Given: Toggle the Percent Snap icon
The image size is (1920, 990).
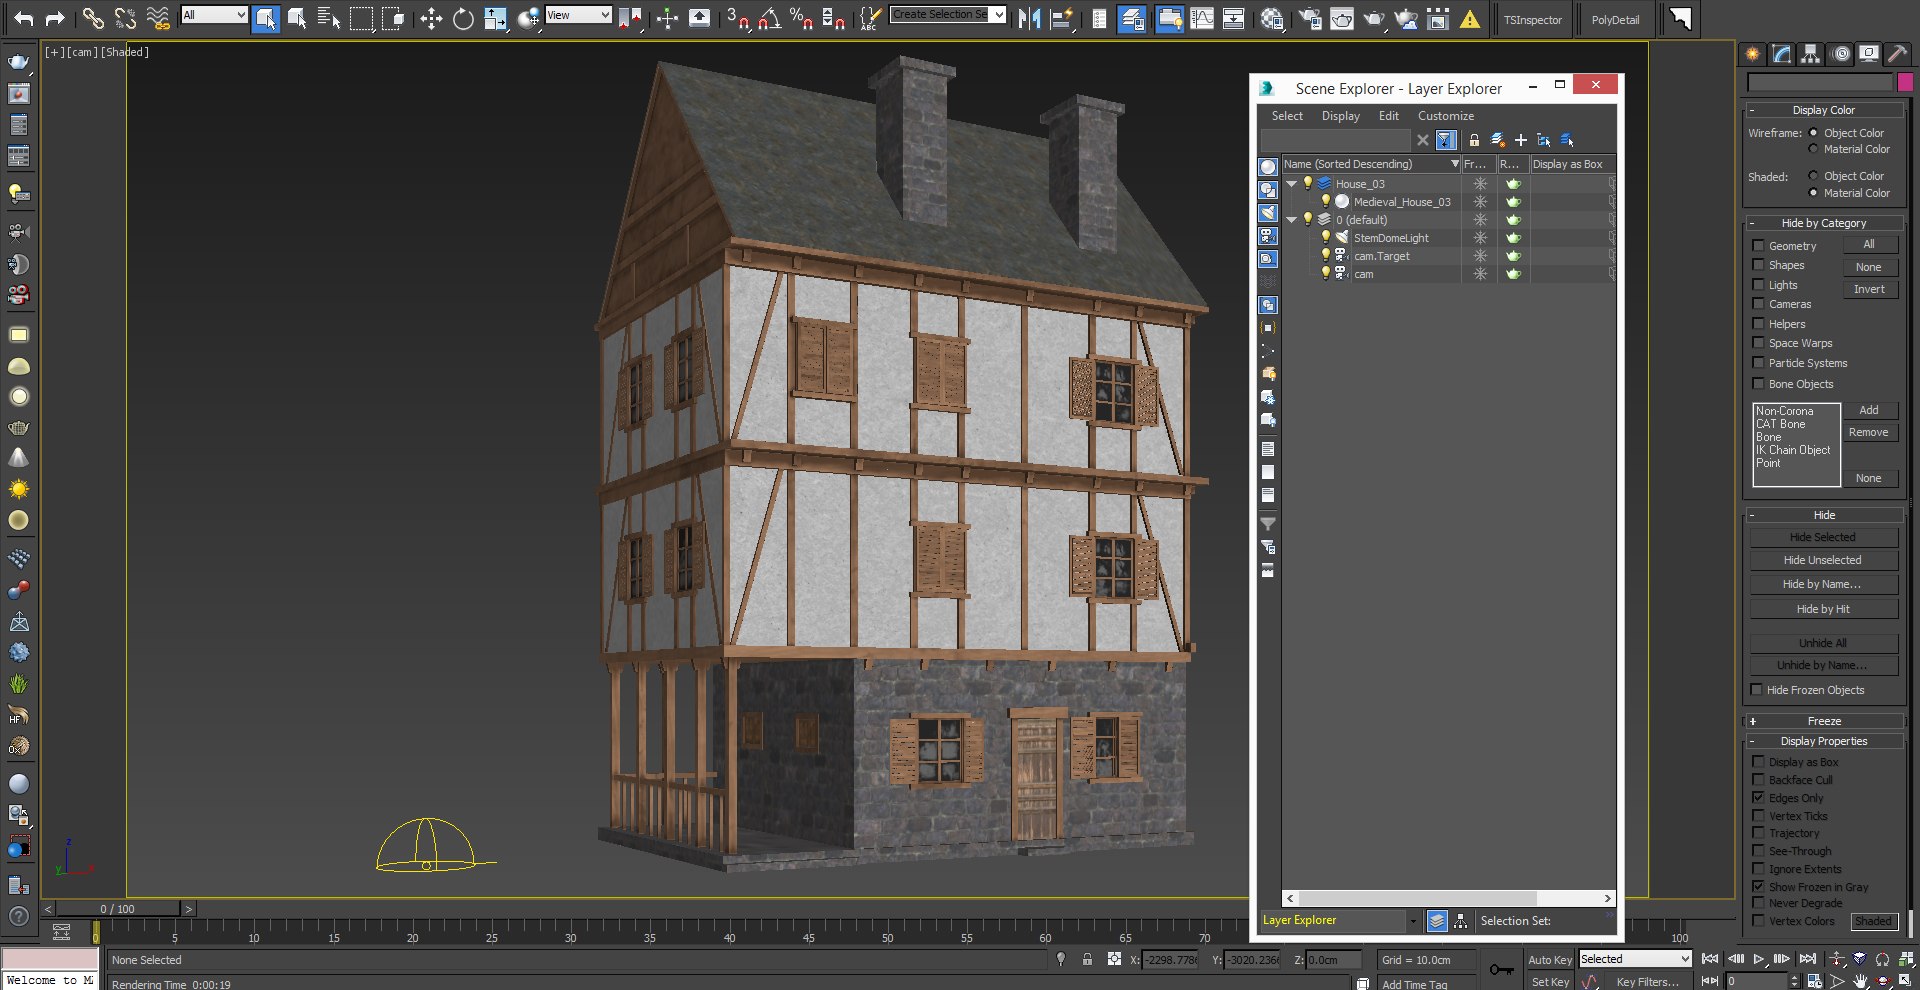Looking at the screenshot, I should [801, 17].
